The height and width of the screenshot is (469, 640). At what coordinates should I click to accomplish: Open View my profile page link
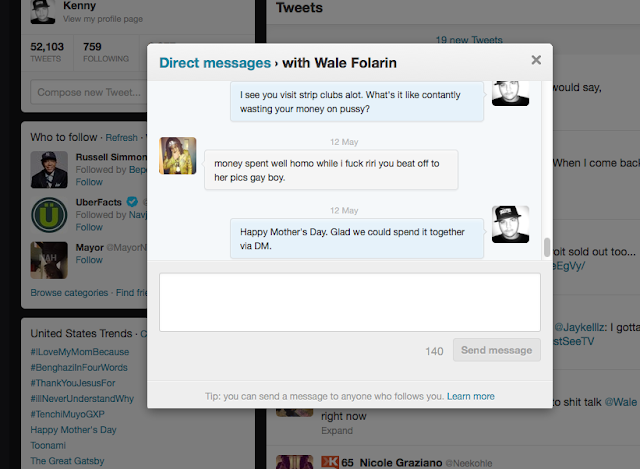click(103, 19)
